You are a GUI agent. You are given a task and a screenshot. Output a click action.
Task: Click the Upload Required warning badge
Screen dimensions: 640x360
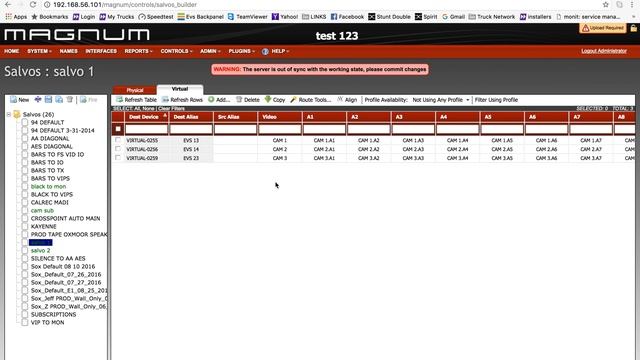tap(602, 28)
